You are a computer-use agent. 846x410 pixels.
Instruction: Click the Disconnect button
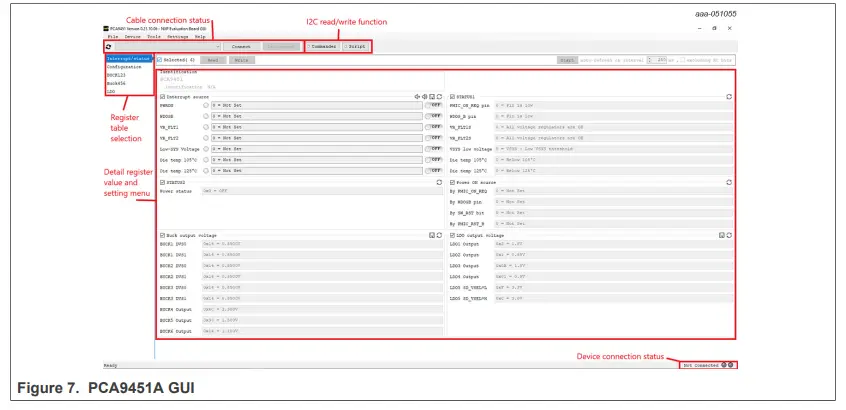coord(281,47)
